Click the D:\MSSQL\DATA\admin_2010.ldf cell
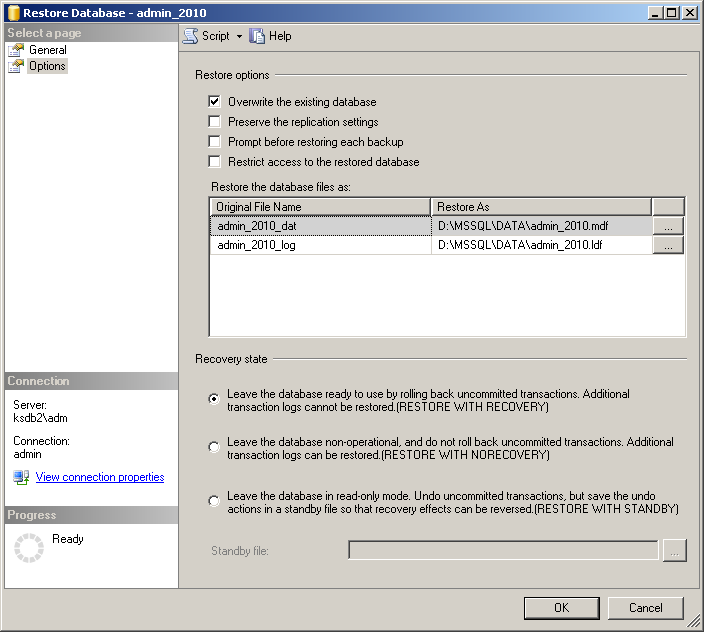This screenshot has height=632, width=704. (542, 245)
